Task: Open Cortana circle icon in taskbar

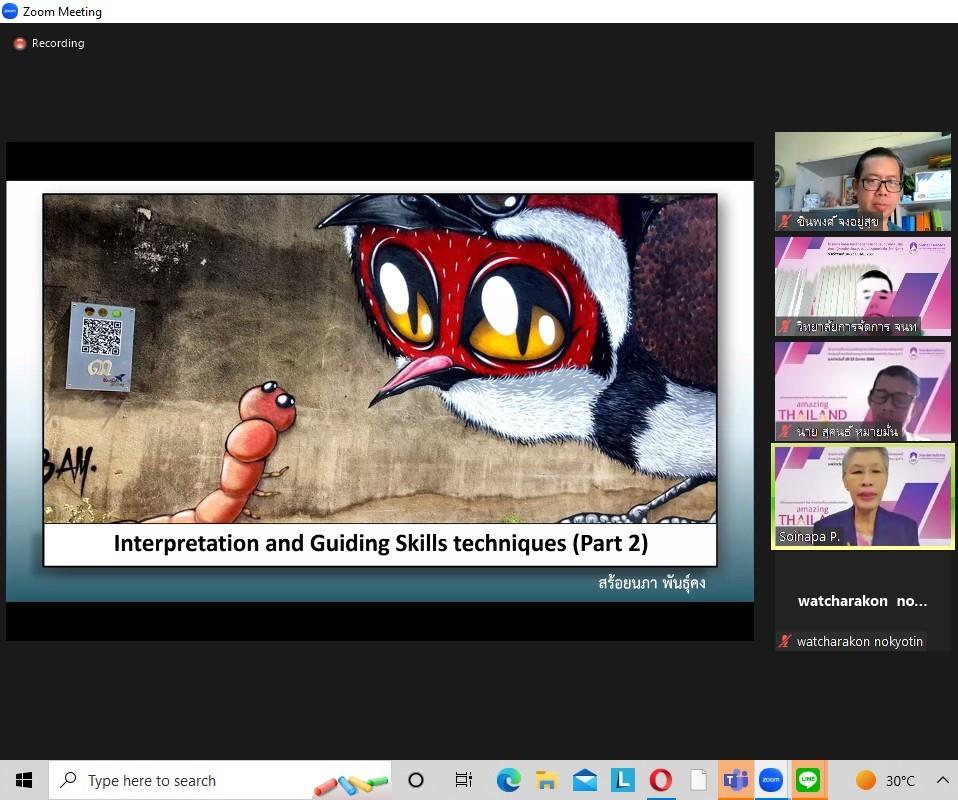Action: tap(416, 780)
